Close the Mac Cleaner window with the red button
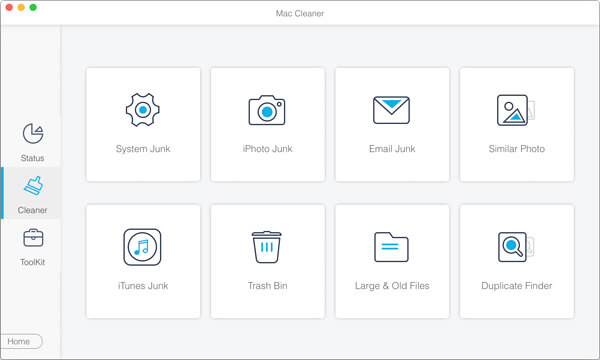Image resolution: width=600 pixels, height=360 pixels. (x=9, y=7)
